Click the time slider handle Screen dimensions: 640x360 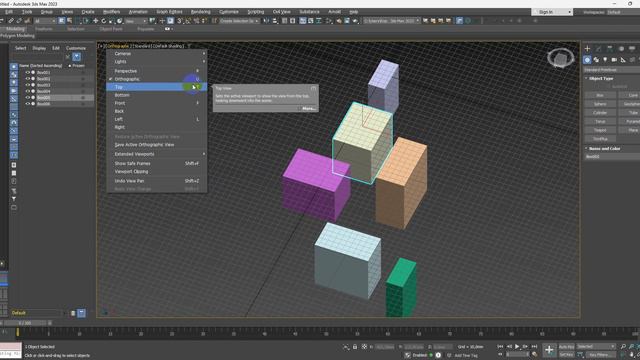click(25, 323)
